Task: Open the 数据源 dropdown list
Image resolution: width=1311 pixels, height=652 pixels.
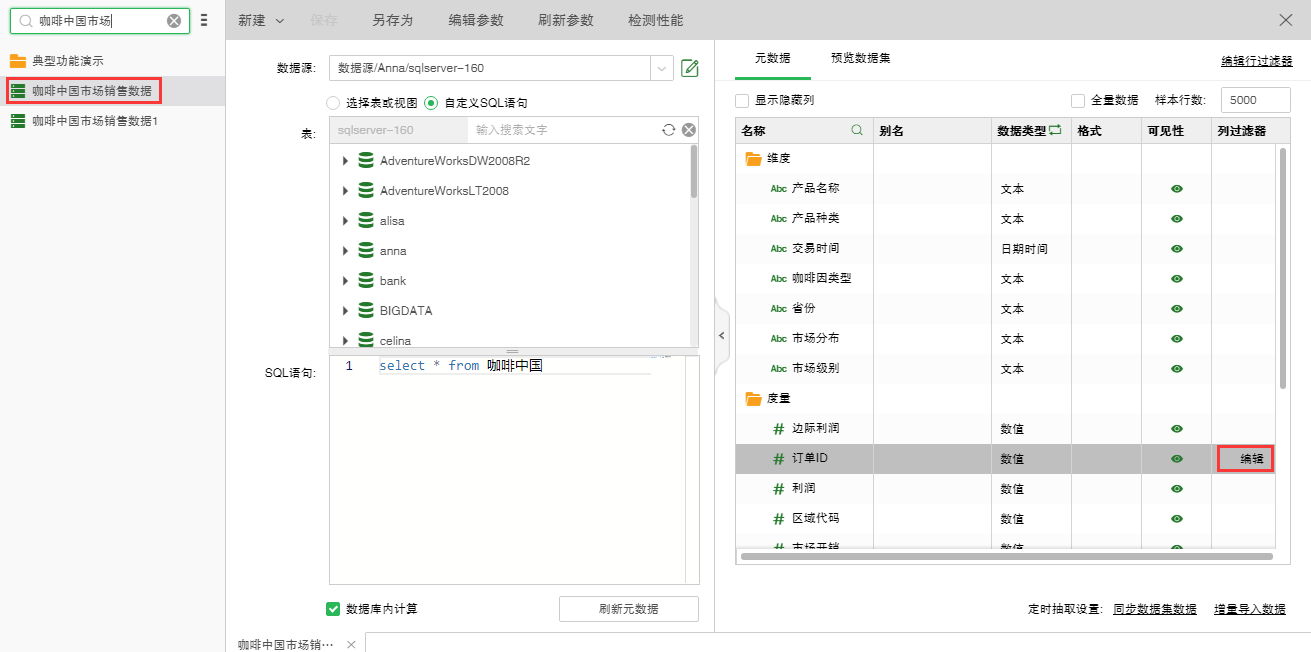Action: (662, 68)
